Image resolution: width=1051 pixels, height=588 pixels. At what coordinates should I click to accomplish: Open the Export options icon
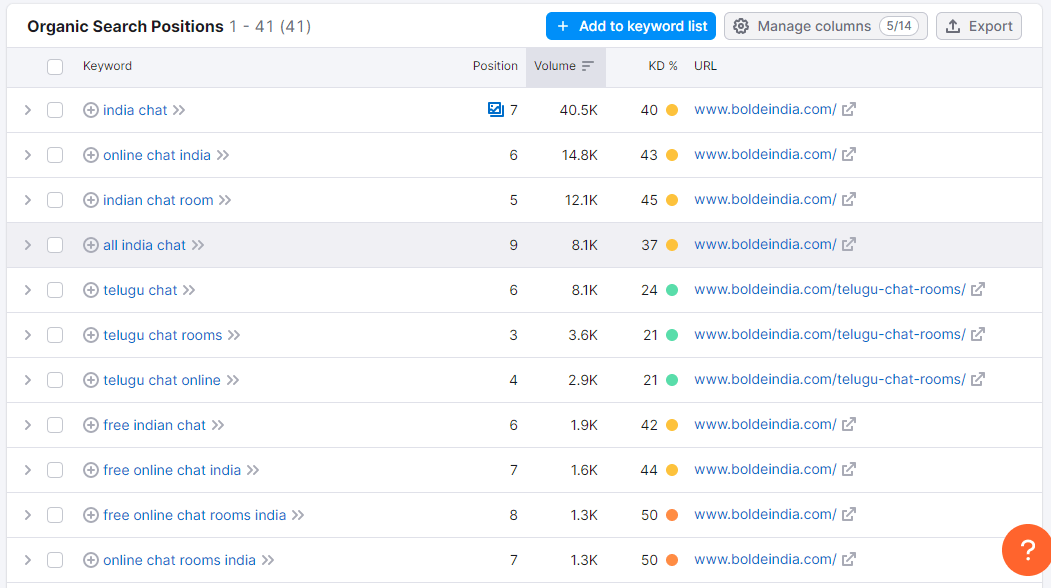click(x=952, y=25)
